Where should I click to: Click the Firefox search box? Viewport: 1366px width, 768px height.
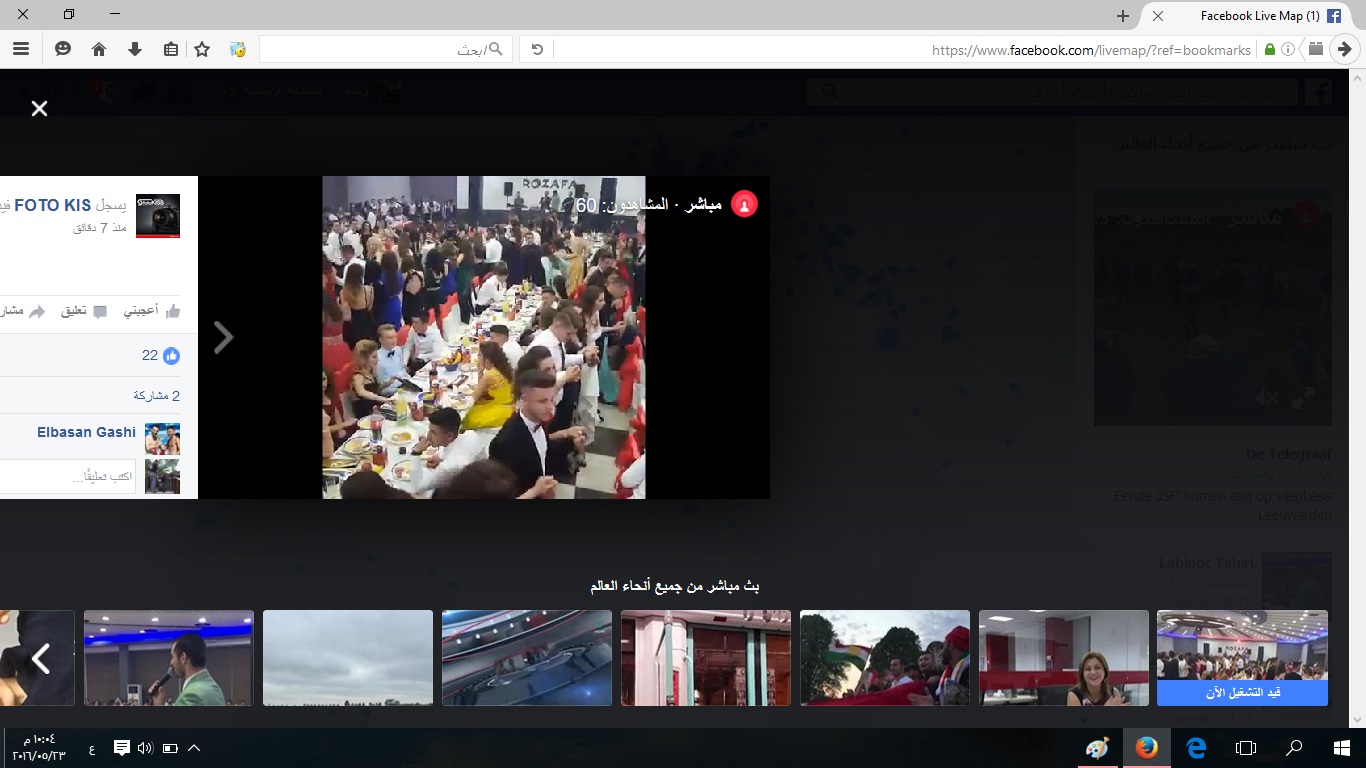(x=386, y=49)
